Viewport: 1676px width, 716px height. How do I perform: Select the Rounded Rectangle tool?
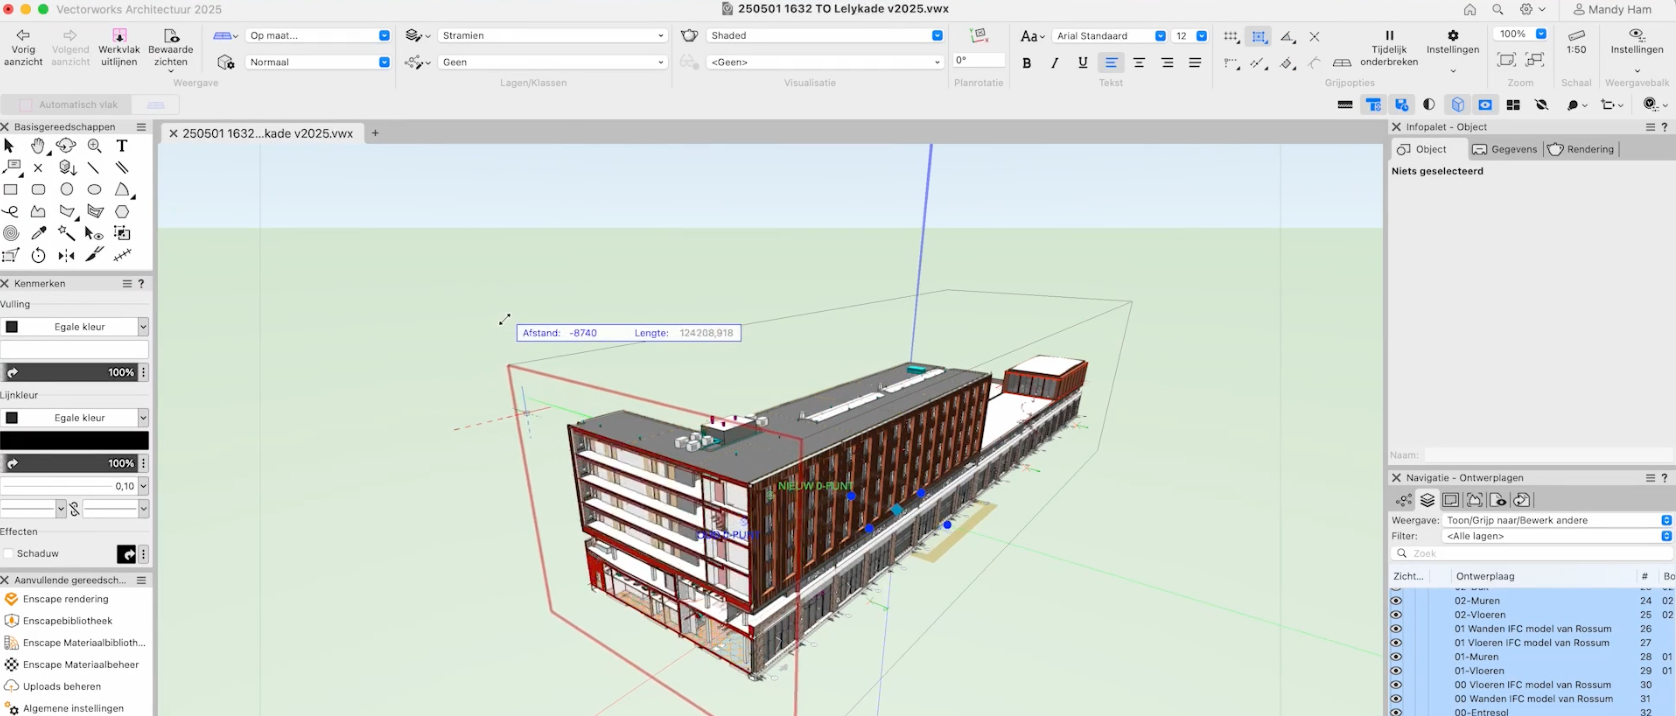pyautogui.click(x=38, y=189)
